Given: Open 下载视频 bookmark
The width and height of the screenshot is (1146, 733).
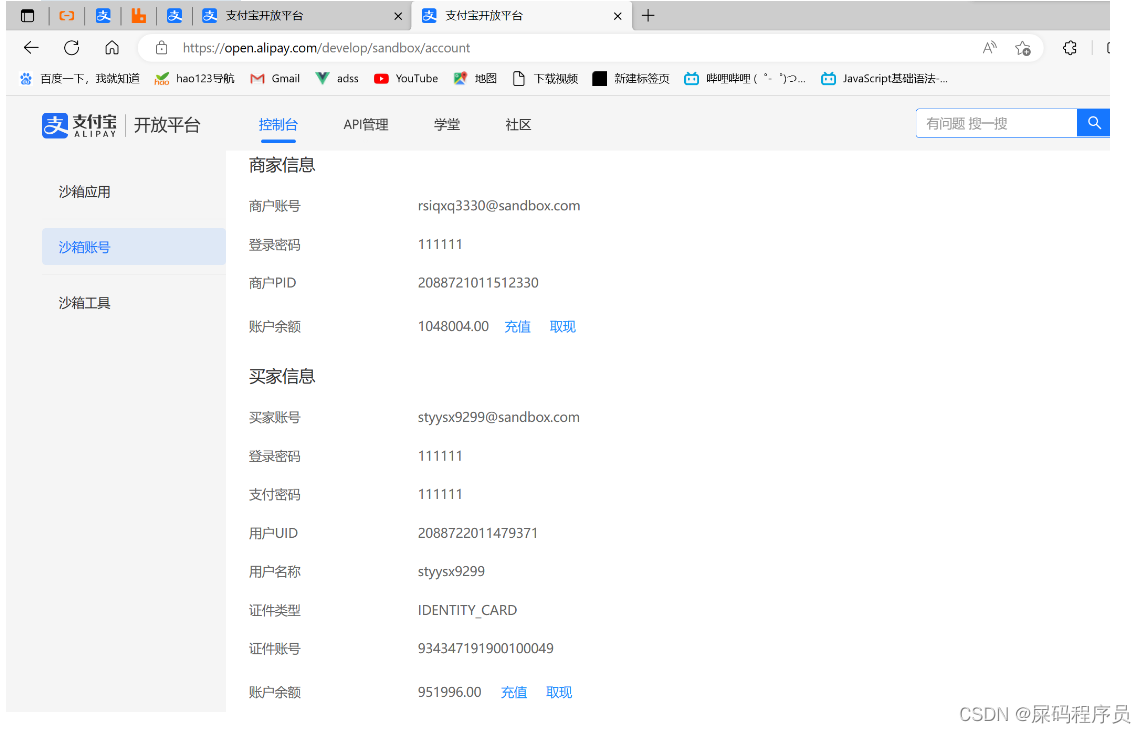Looking at the screenshot, I should (544, 78).
